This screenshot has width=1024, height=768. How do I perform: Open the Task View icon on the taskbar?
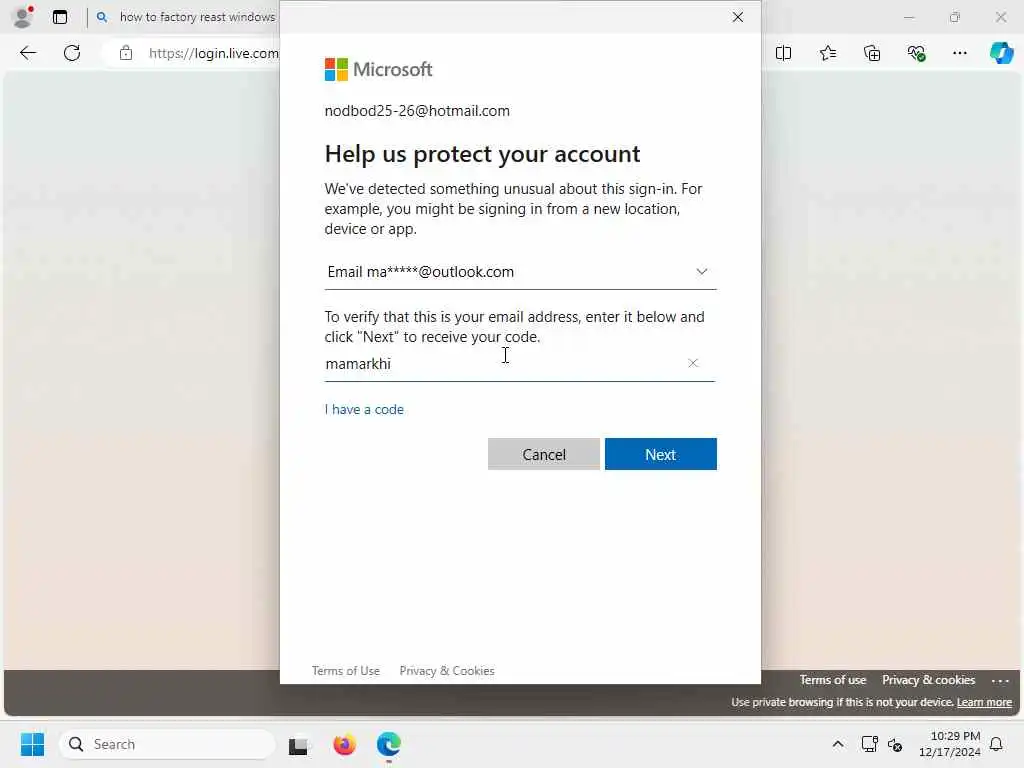click(298, 744)
